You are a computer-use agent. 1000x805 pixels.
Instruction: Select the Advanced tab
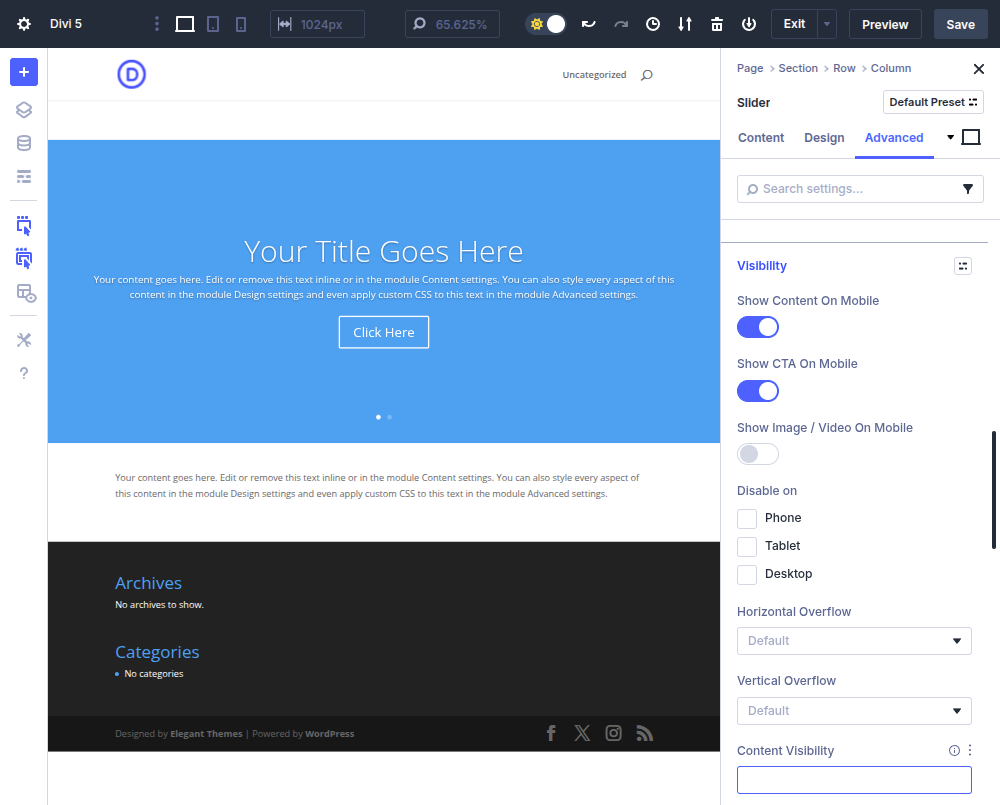pos(893,138)
